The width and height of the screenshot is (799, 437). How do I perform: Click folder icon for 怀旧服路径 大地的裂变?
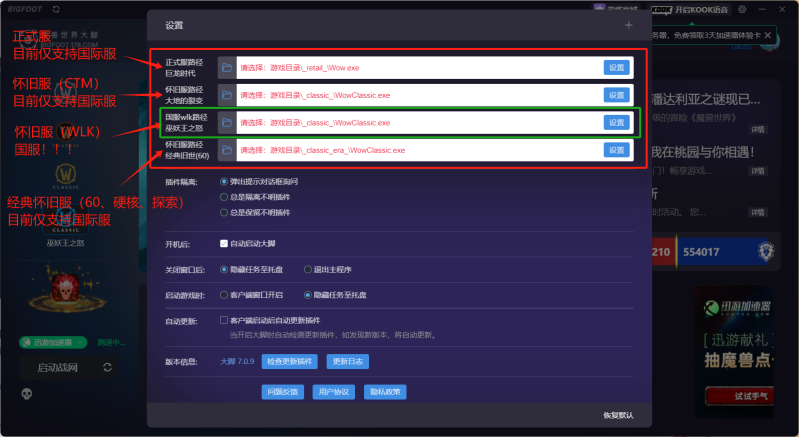click(x=227, y=95)
